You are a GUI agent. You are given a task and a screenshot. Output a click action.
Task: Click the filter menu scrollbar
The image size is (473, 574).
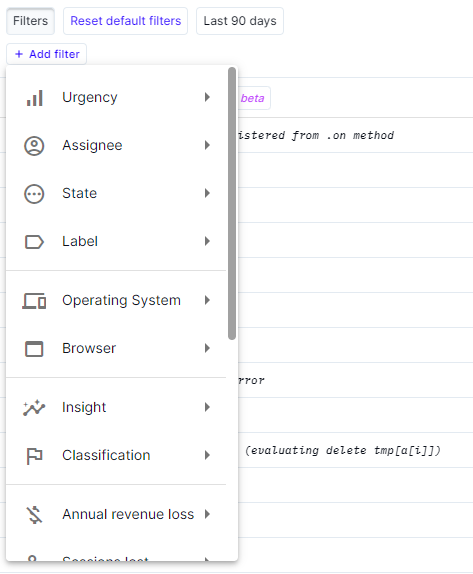click(x=232, y=203)
